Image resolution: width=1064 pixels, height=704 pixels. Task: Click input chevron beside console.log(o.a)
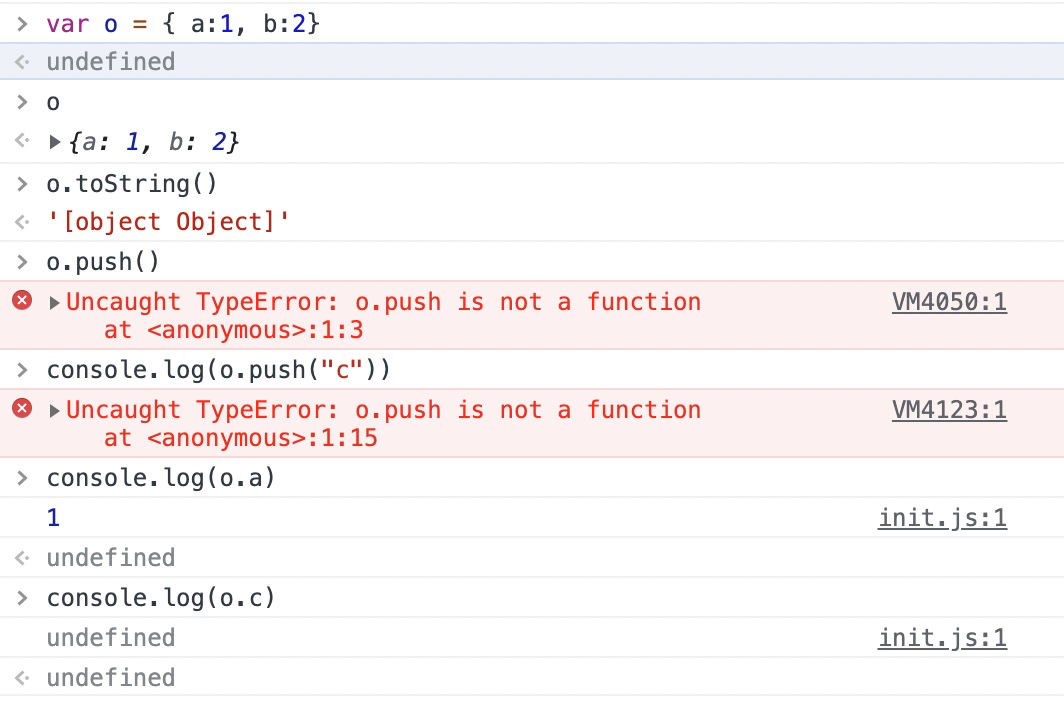(22, 478)
